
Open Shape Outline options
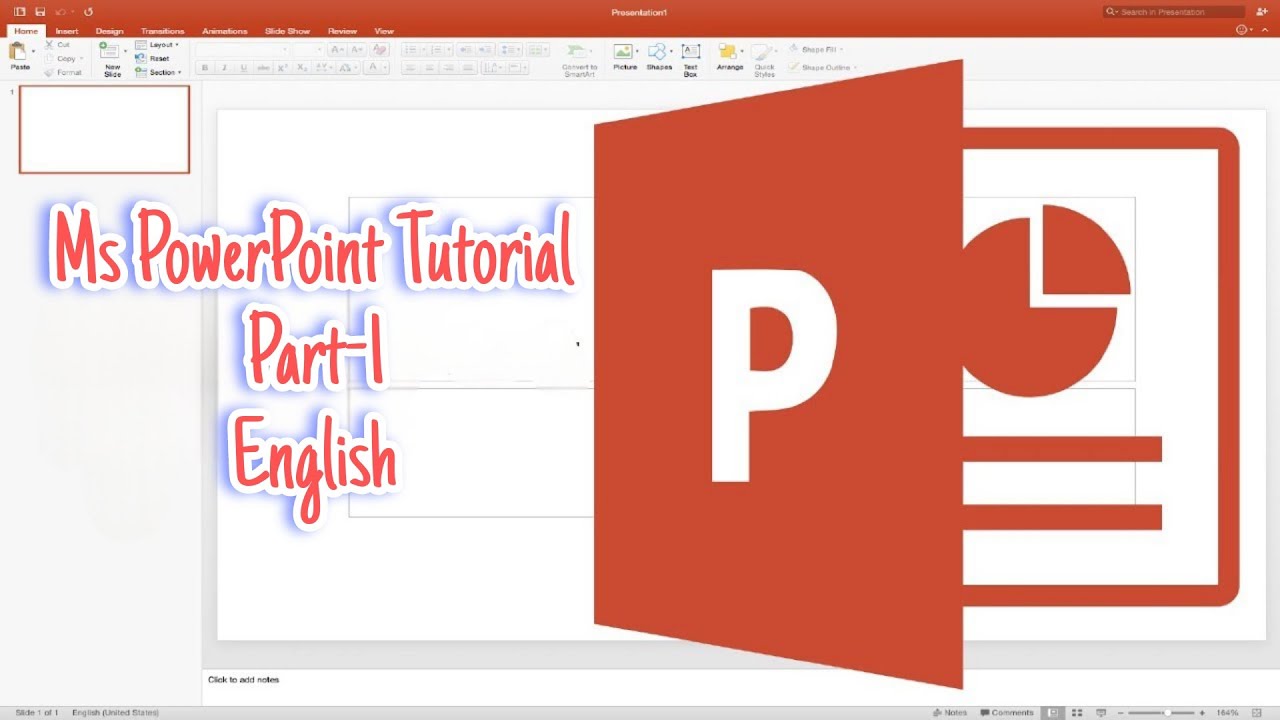point(822,67)
